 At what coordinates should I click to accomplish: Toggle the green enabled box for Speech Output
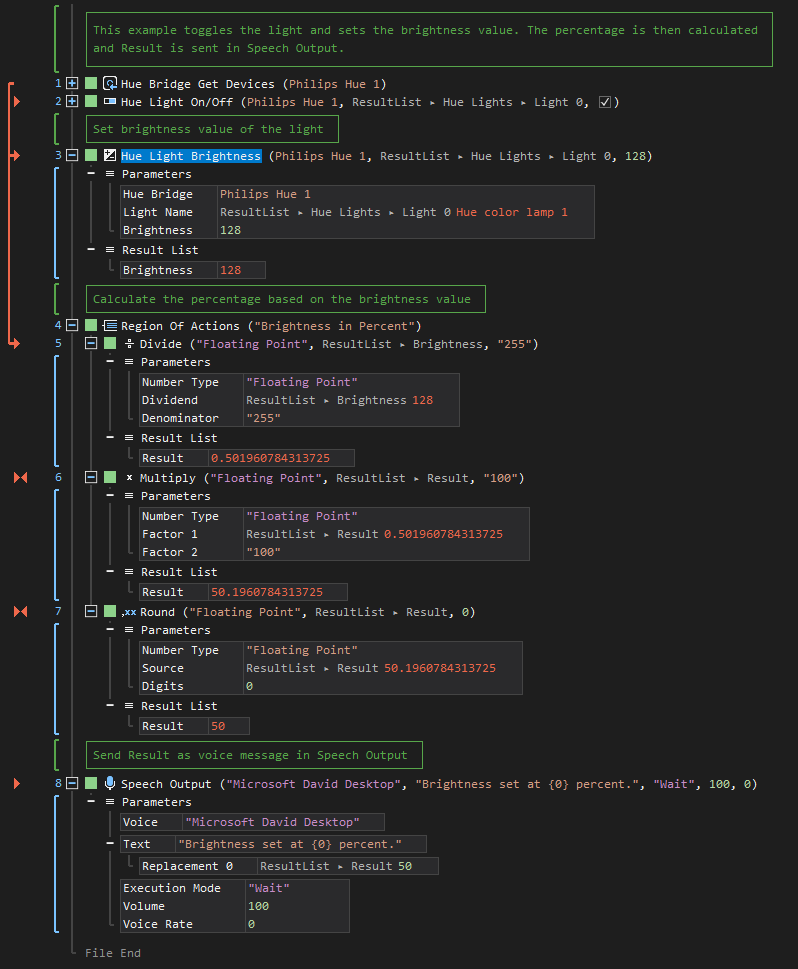click(x=91, y=784)
